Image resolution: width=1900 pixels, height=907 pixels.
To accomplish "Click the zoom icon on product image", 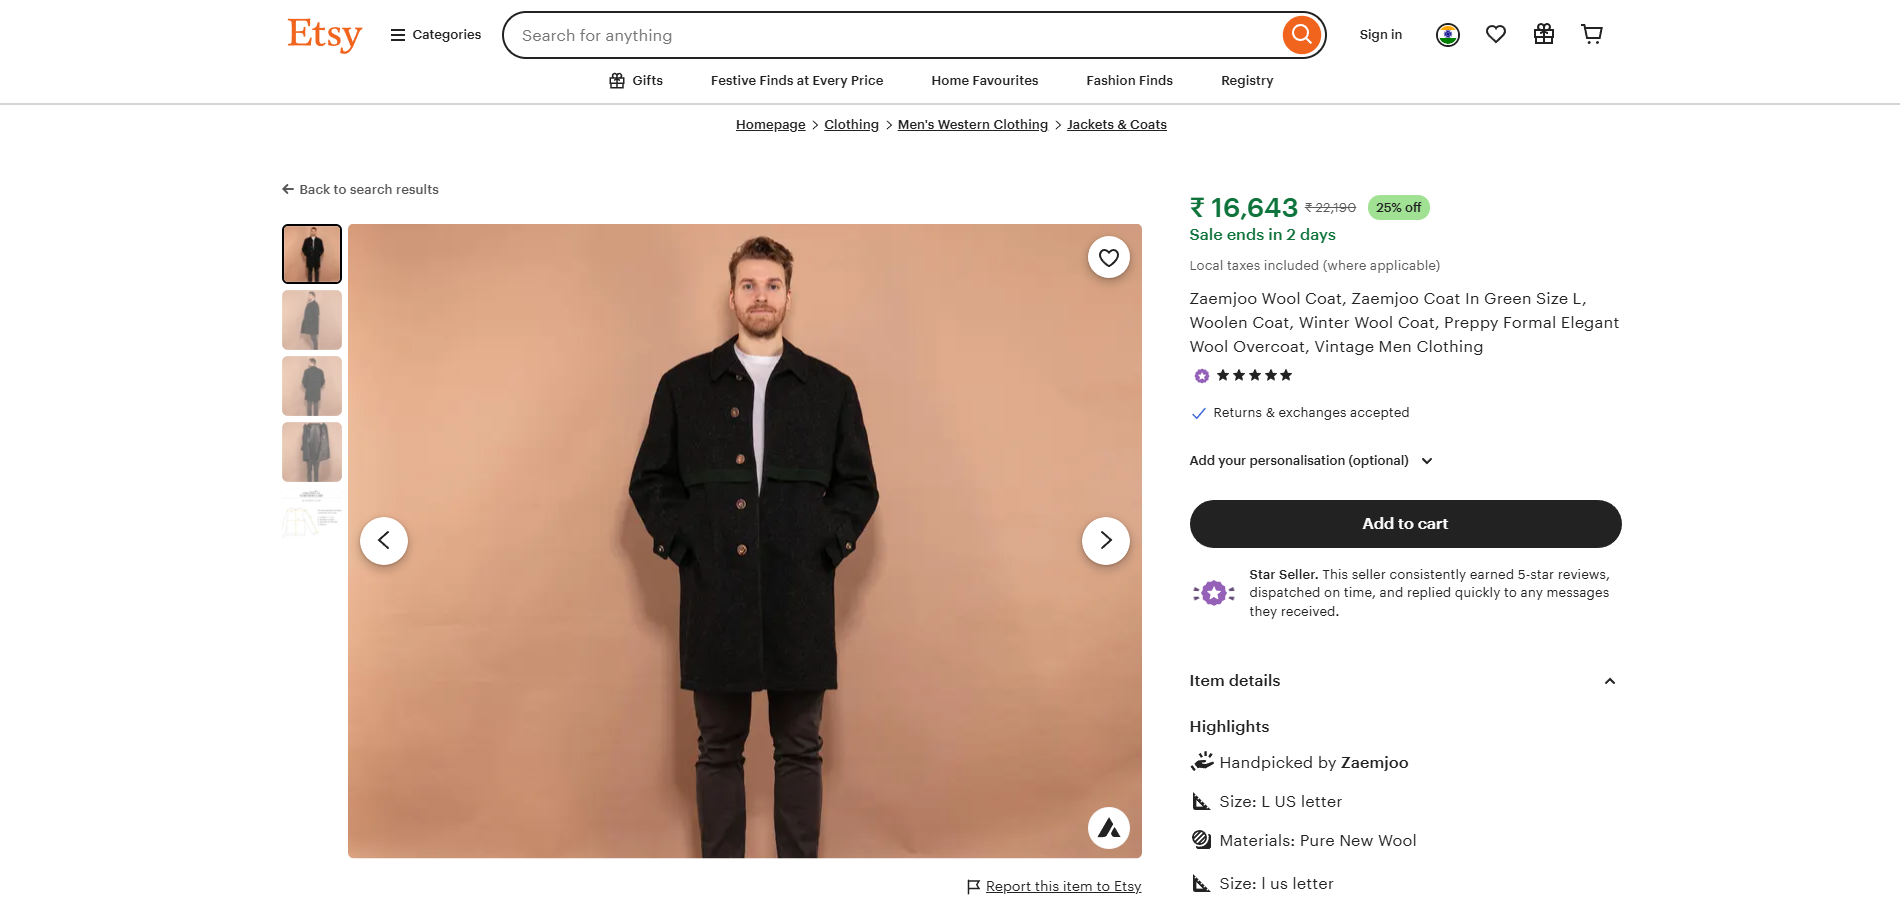I will click(1108, 828).
